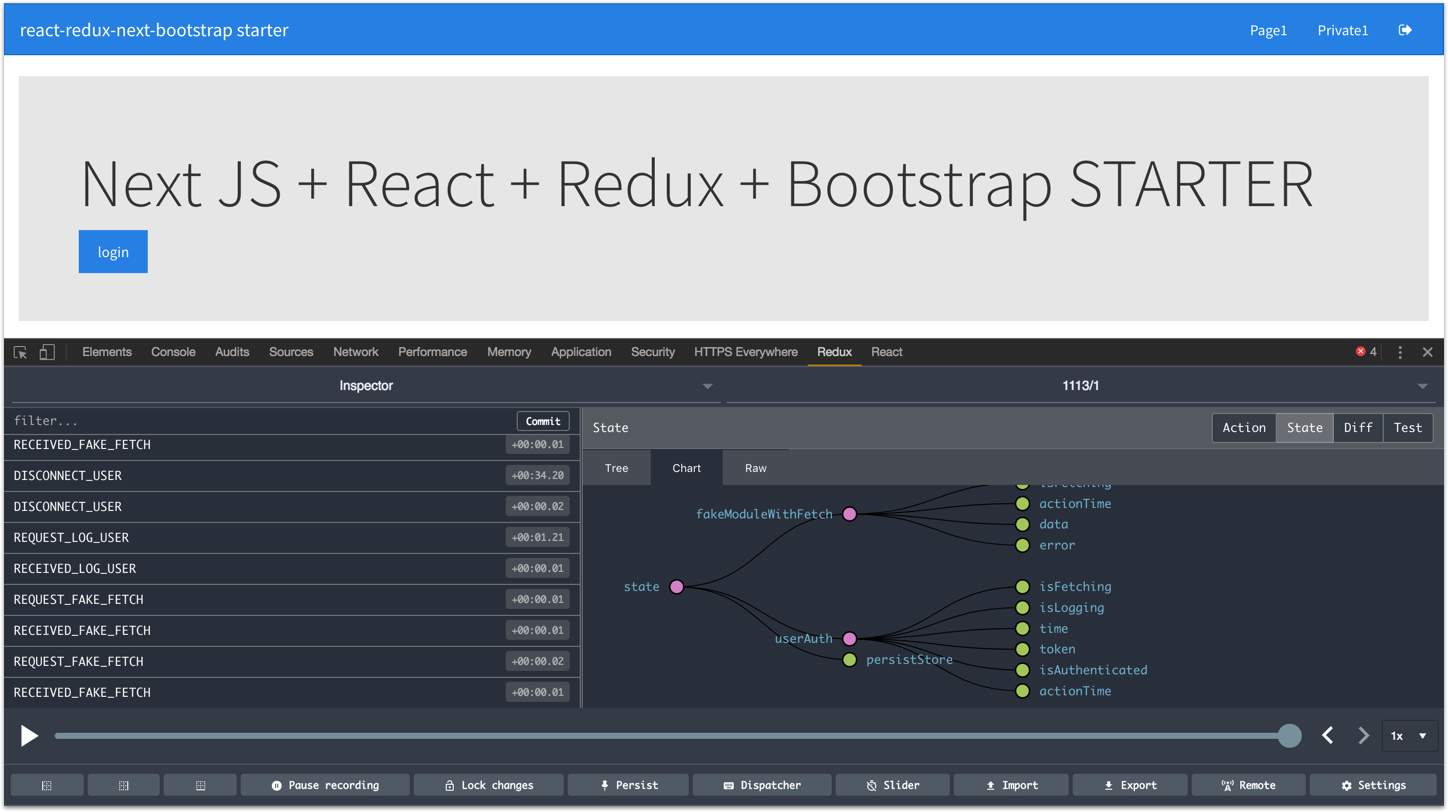Open the Console DevTools tab
Screen dimensions: 1448x812
(x=173, y=352)
